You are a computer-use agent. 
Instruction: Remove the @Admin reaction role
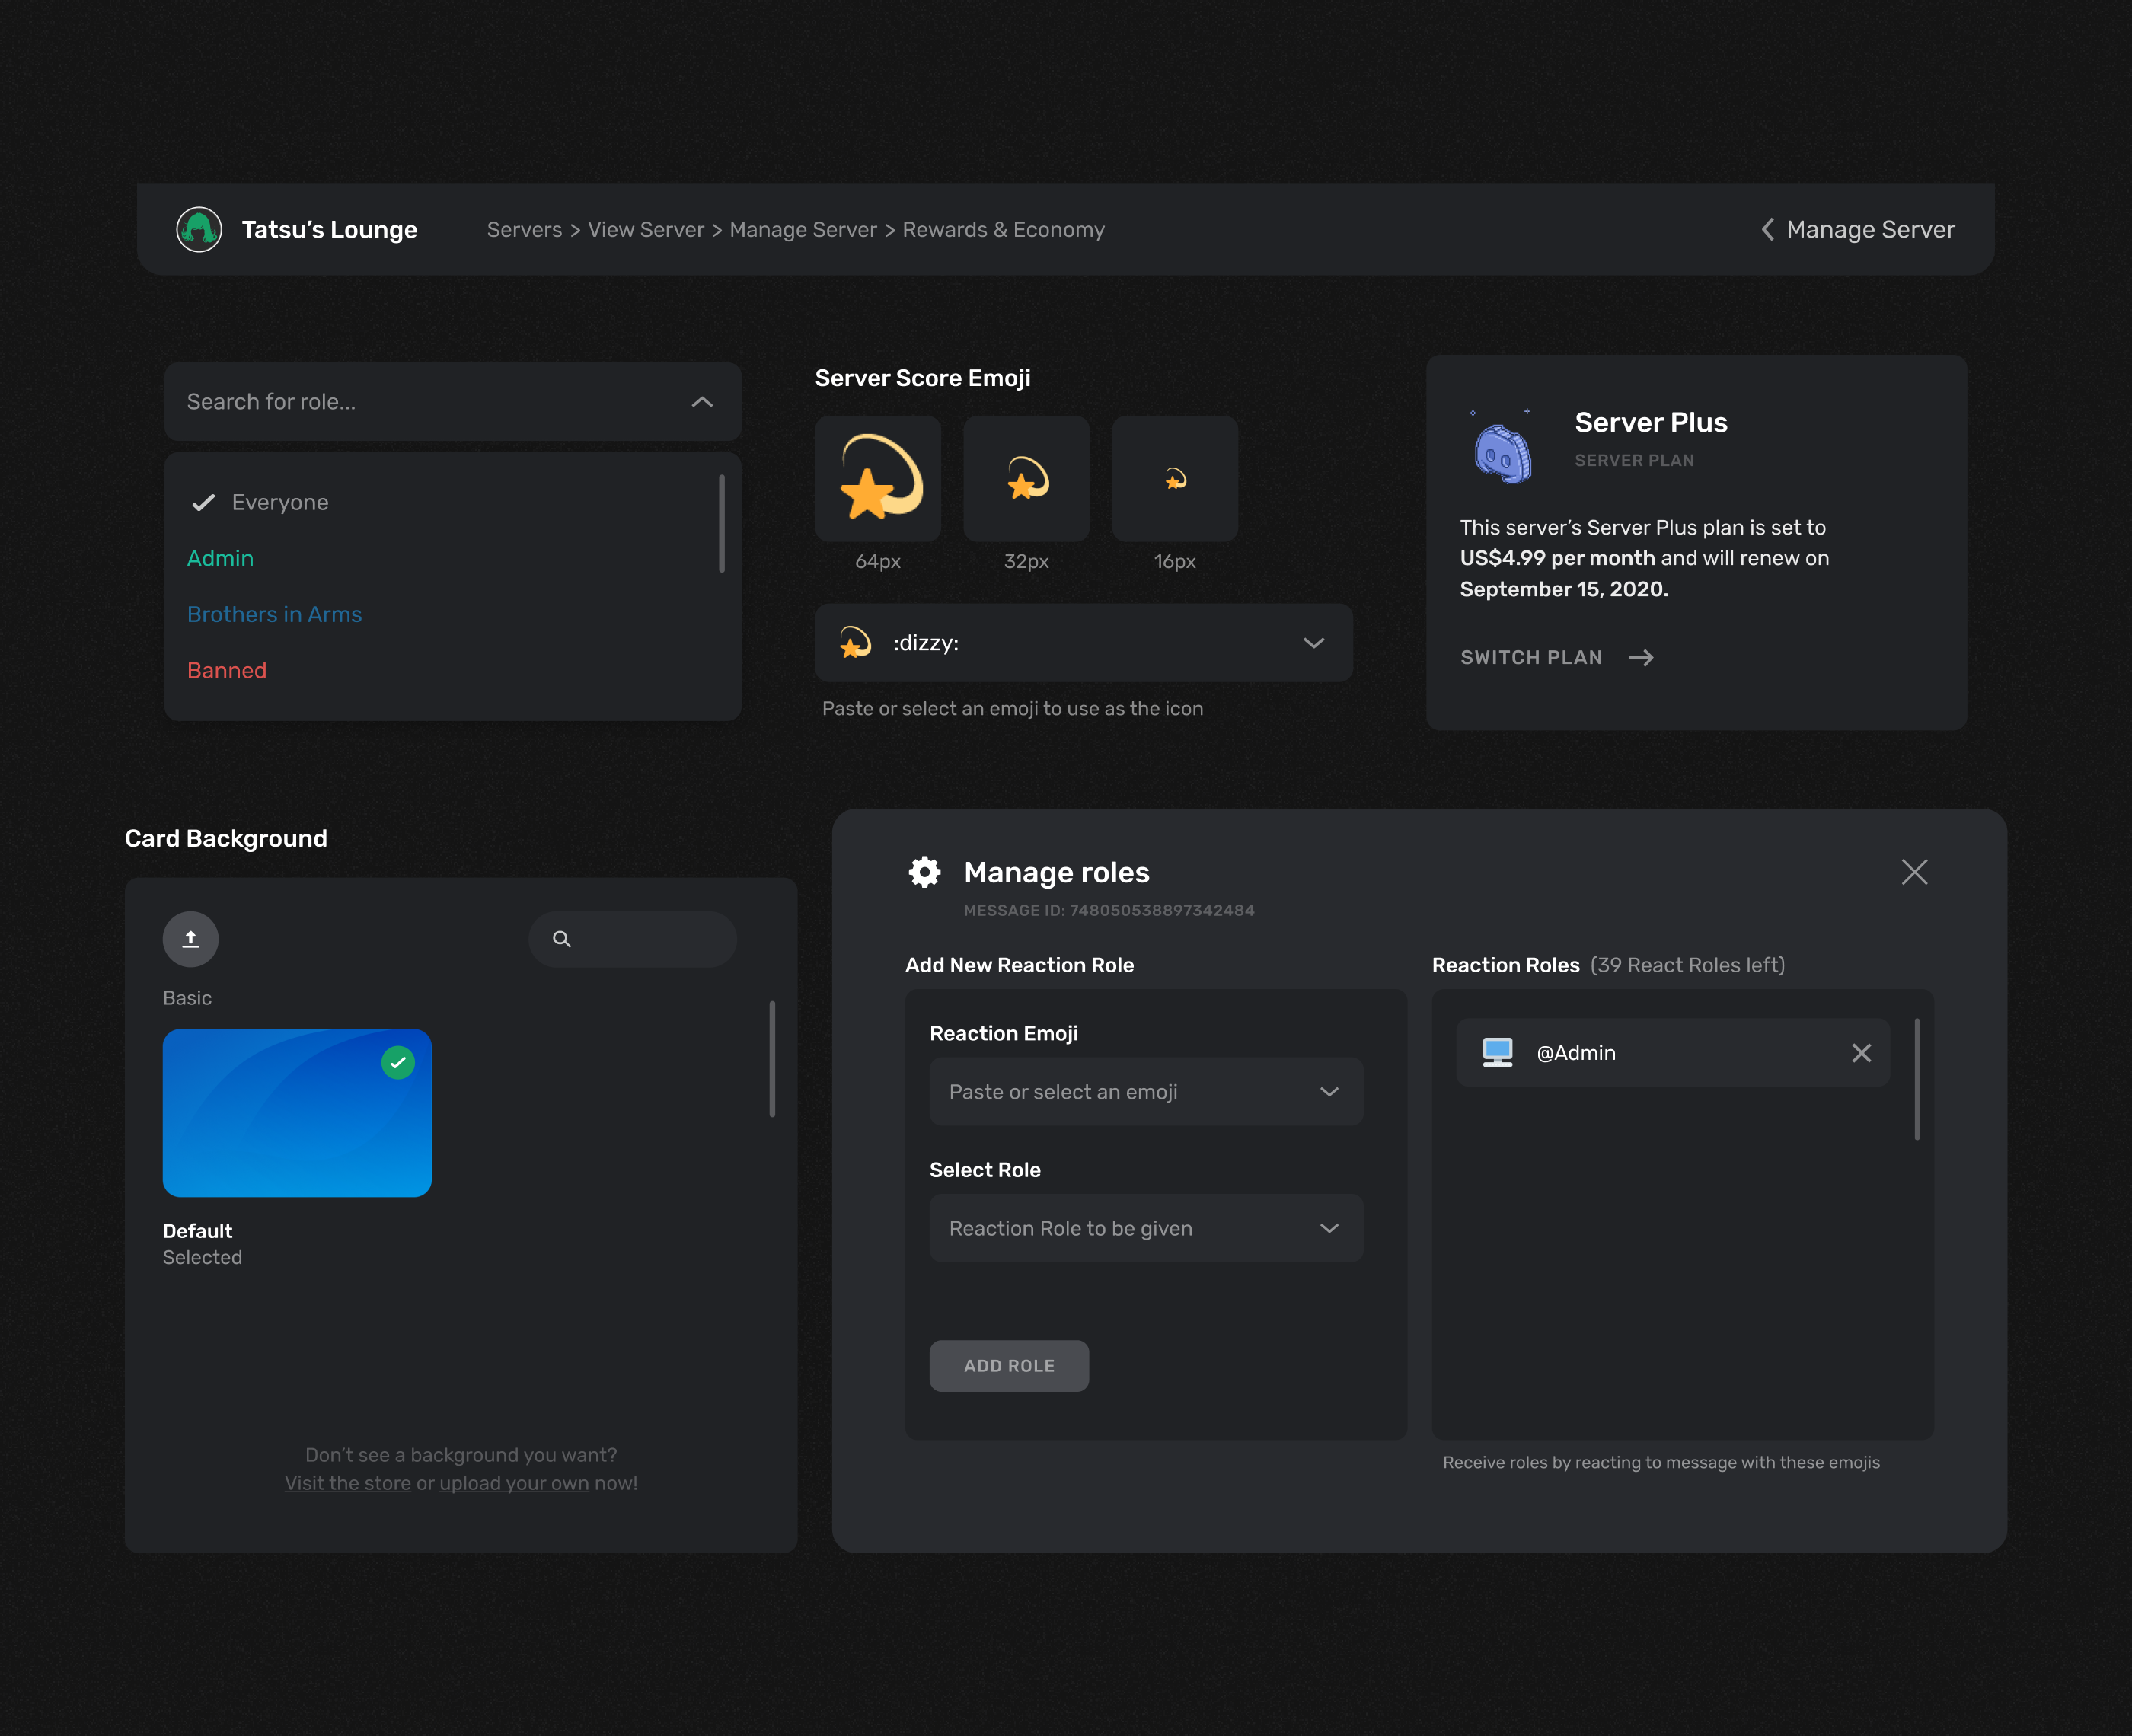[1860, 1053]
